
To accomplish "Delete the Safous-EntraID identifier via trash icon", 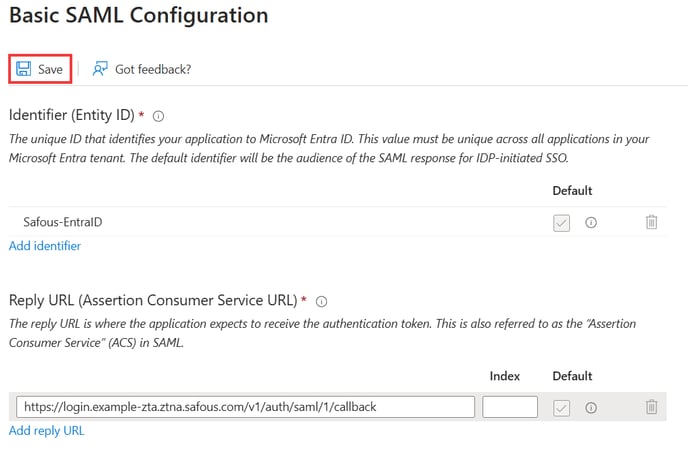I will [652, 222].
